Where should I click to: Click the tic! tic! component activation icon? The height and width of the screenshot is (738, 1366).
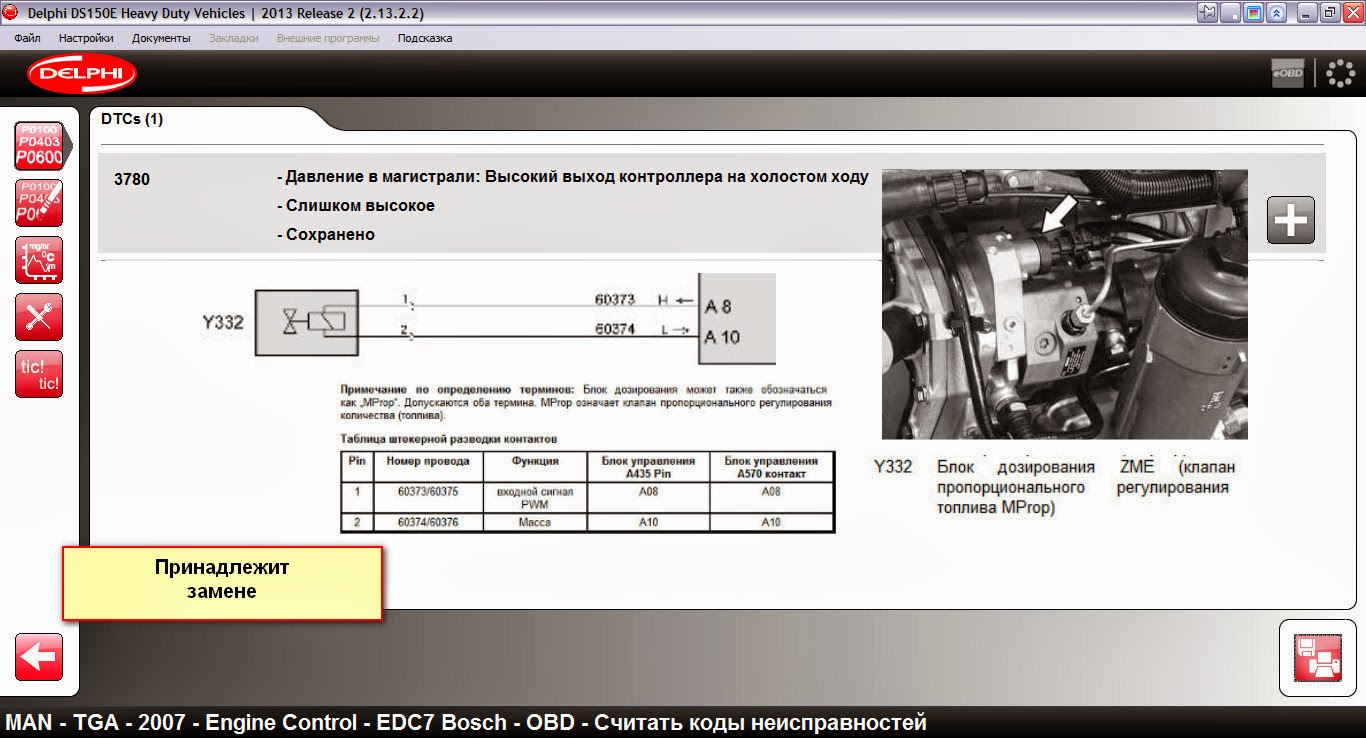tap(39, 374)
